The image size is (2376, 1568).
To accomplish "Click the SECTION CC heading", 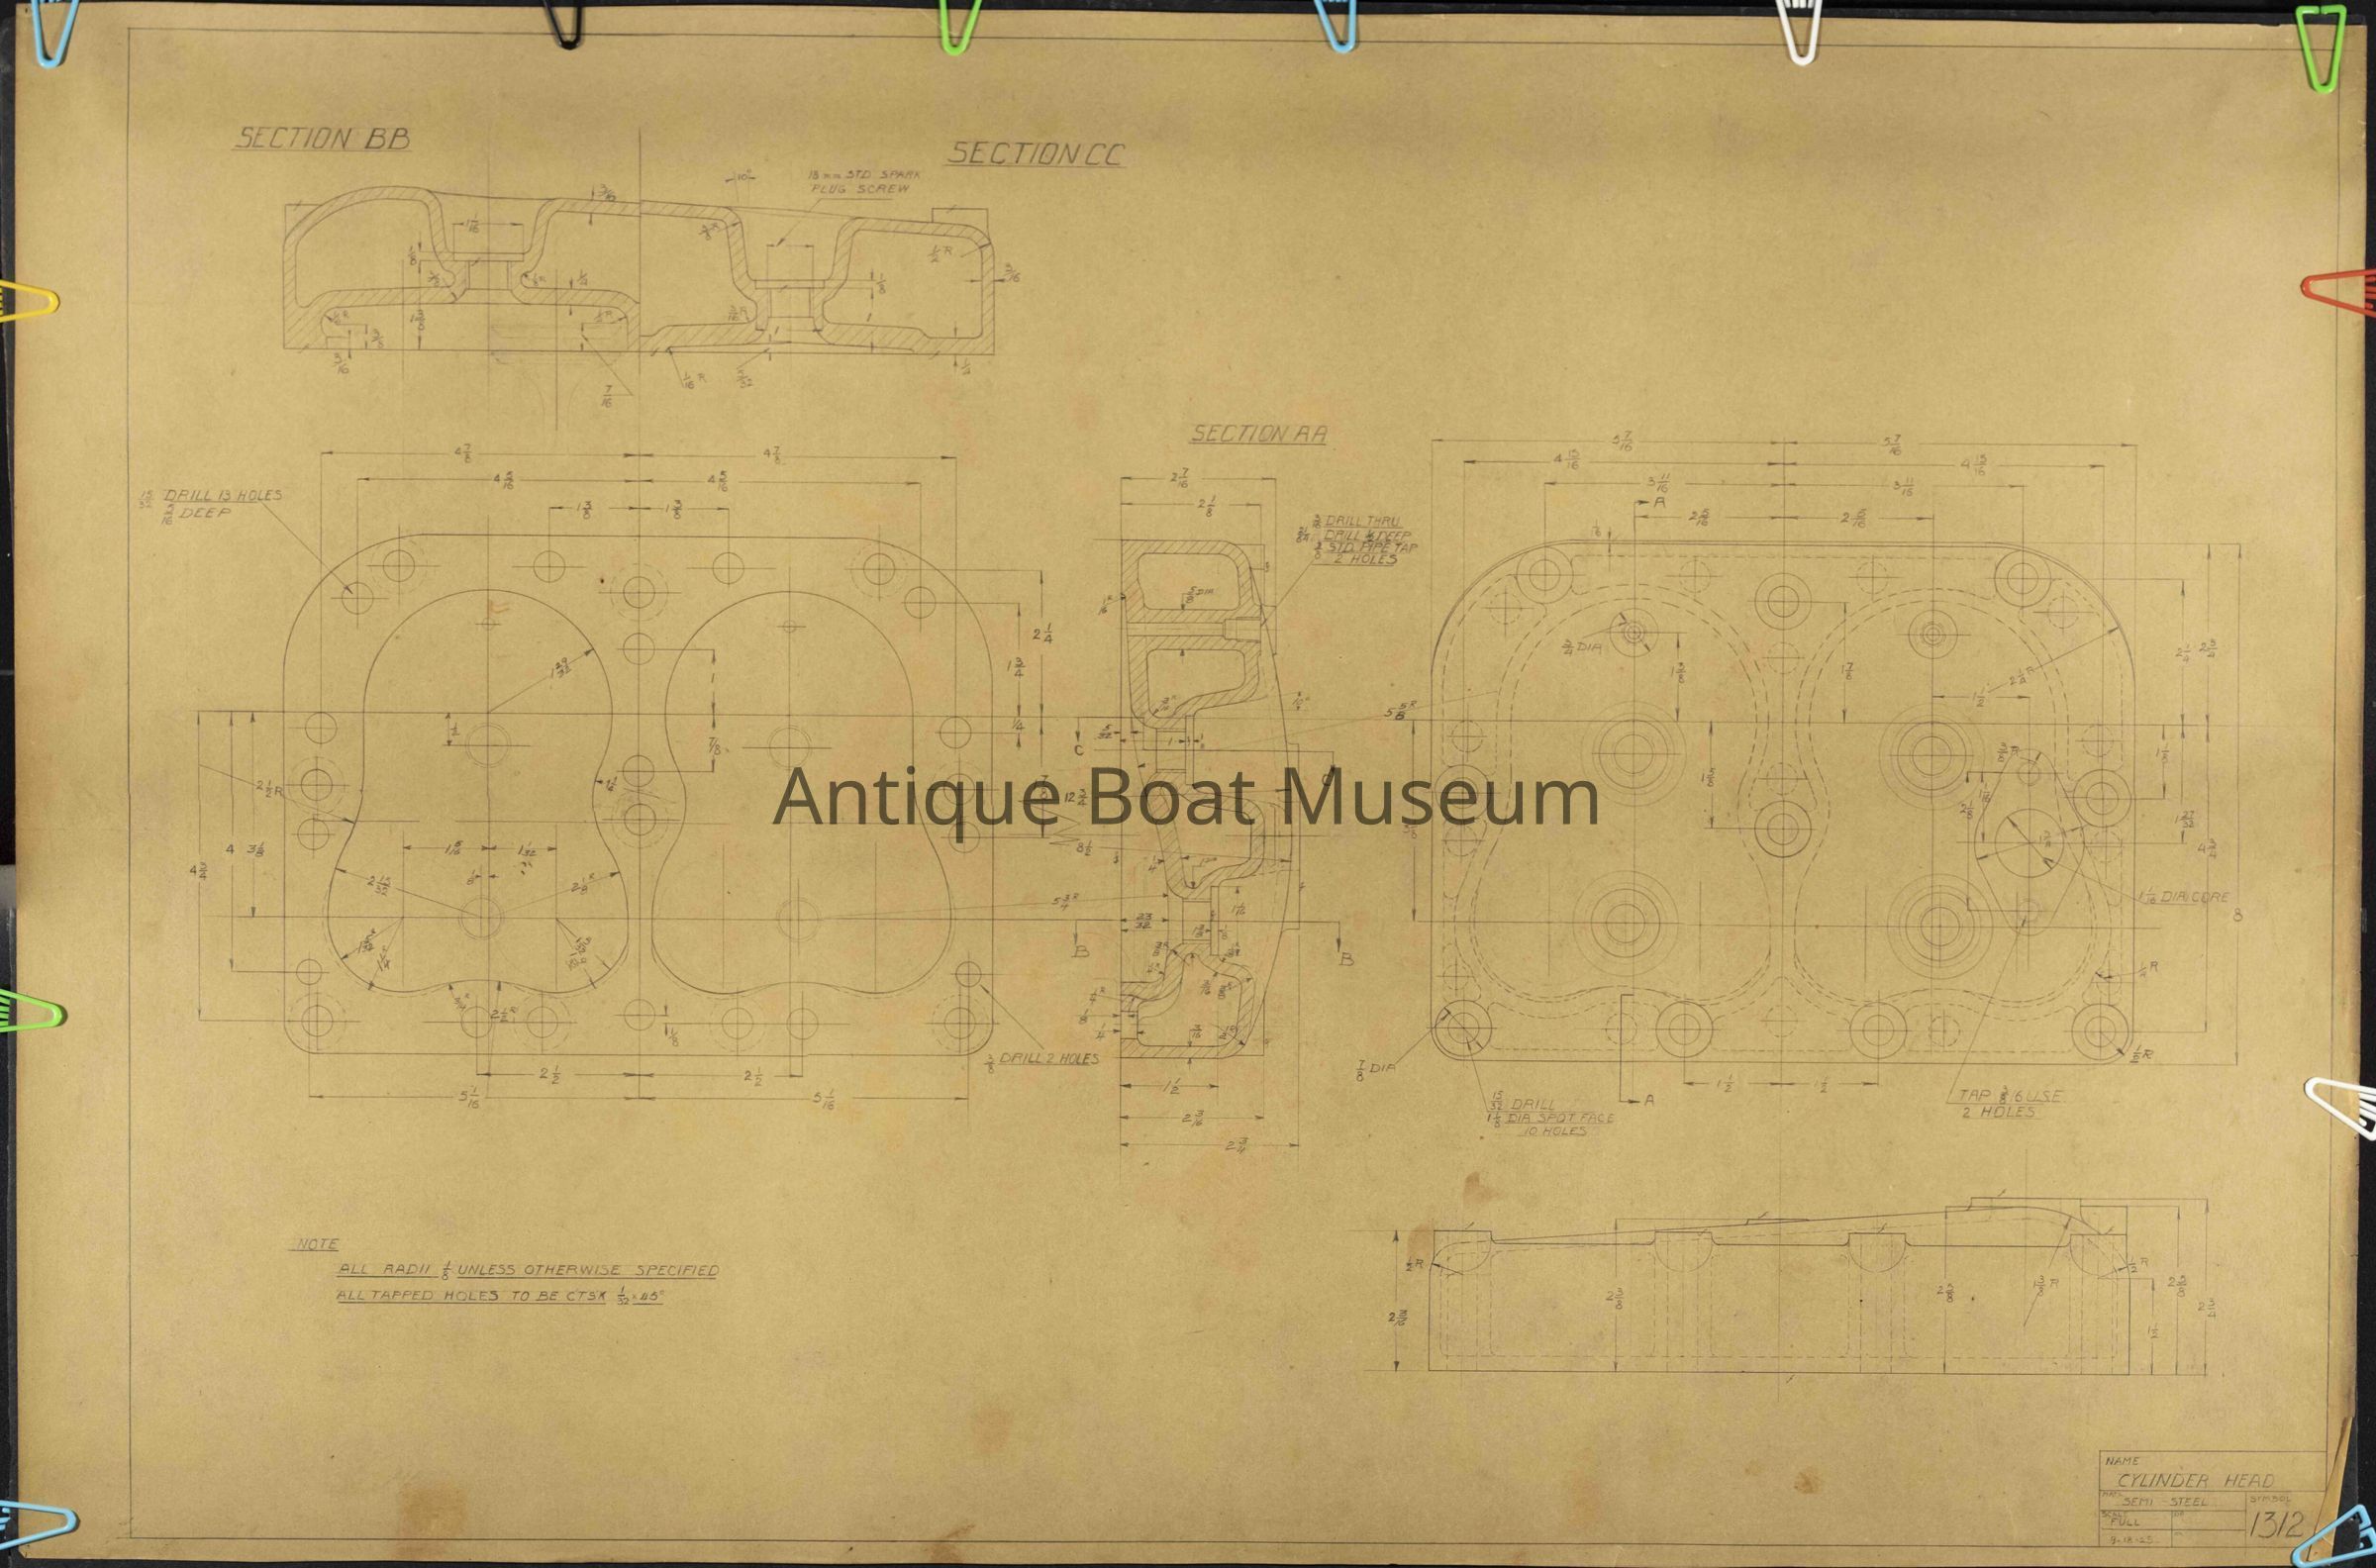I will pyautogui.click(x=1035, y=154).
